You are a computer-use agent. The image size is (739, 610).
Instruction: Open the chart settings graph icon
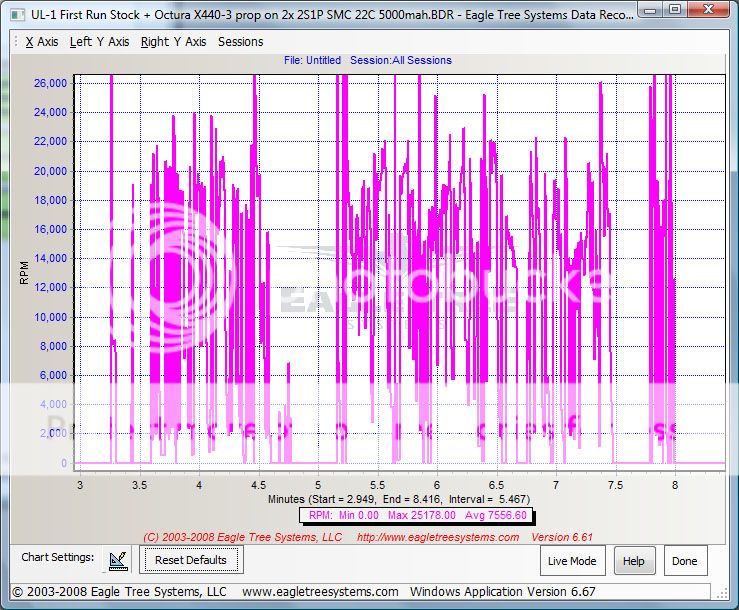119,560
